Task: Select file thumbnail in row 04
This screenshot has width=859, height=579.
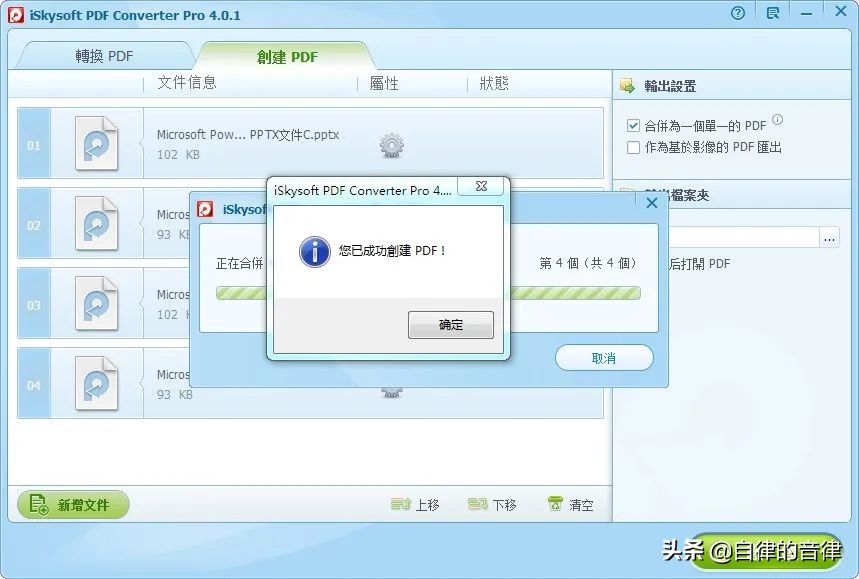Action: point(96,383)
